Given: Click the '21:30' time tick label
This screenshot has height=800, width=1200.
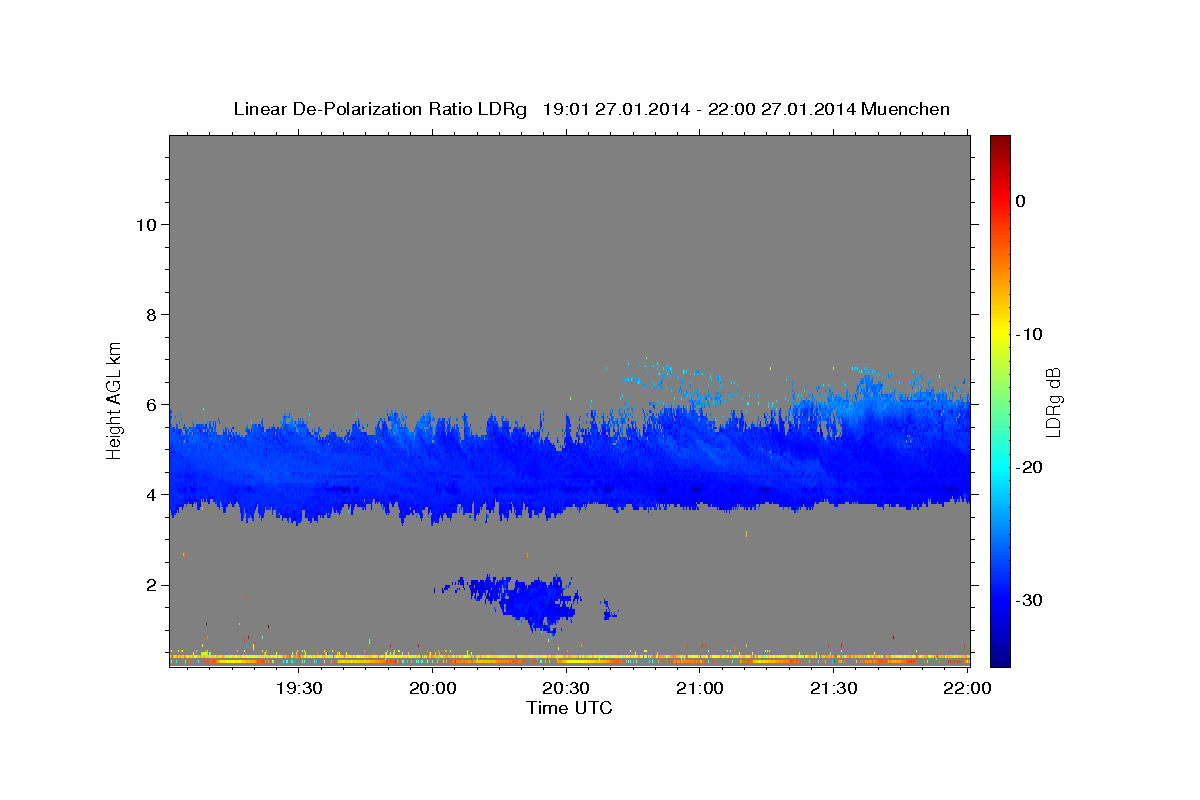Looking at the screenshot, I should coord(833,688).
